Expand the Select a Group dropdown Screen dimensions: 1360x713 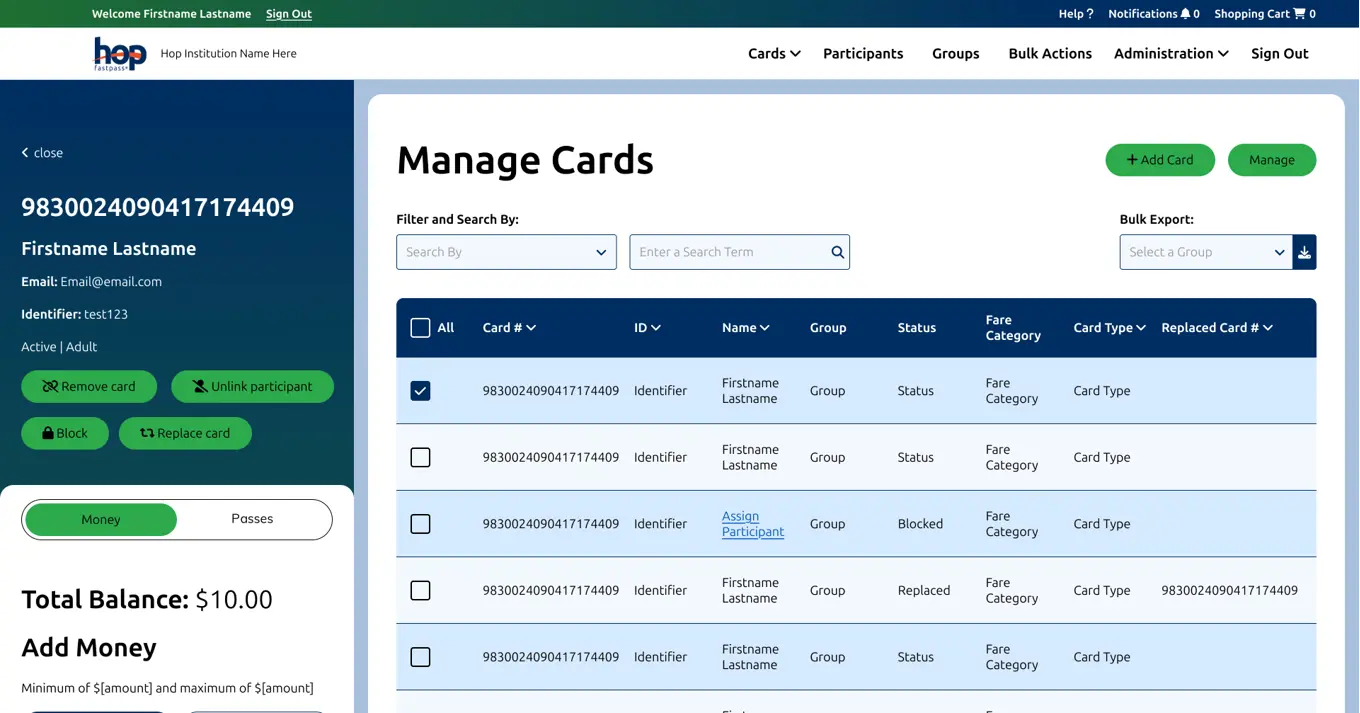(x=1205, y=252)
